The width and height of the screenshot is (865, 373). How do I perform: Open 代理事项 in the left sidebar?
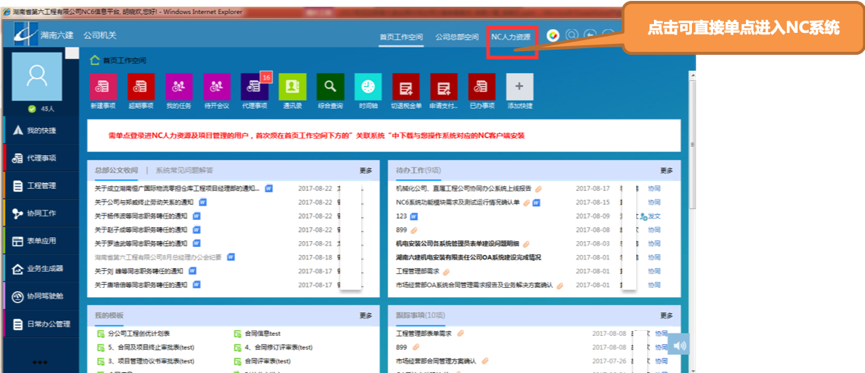(41, 158)
